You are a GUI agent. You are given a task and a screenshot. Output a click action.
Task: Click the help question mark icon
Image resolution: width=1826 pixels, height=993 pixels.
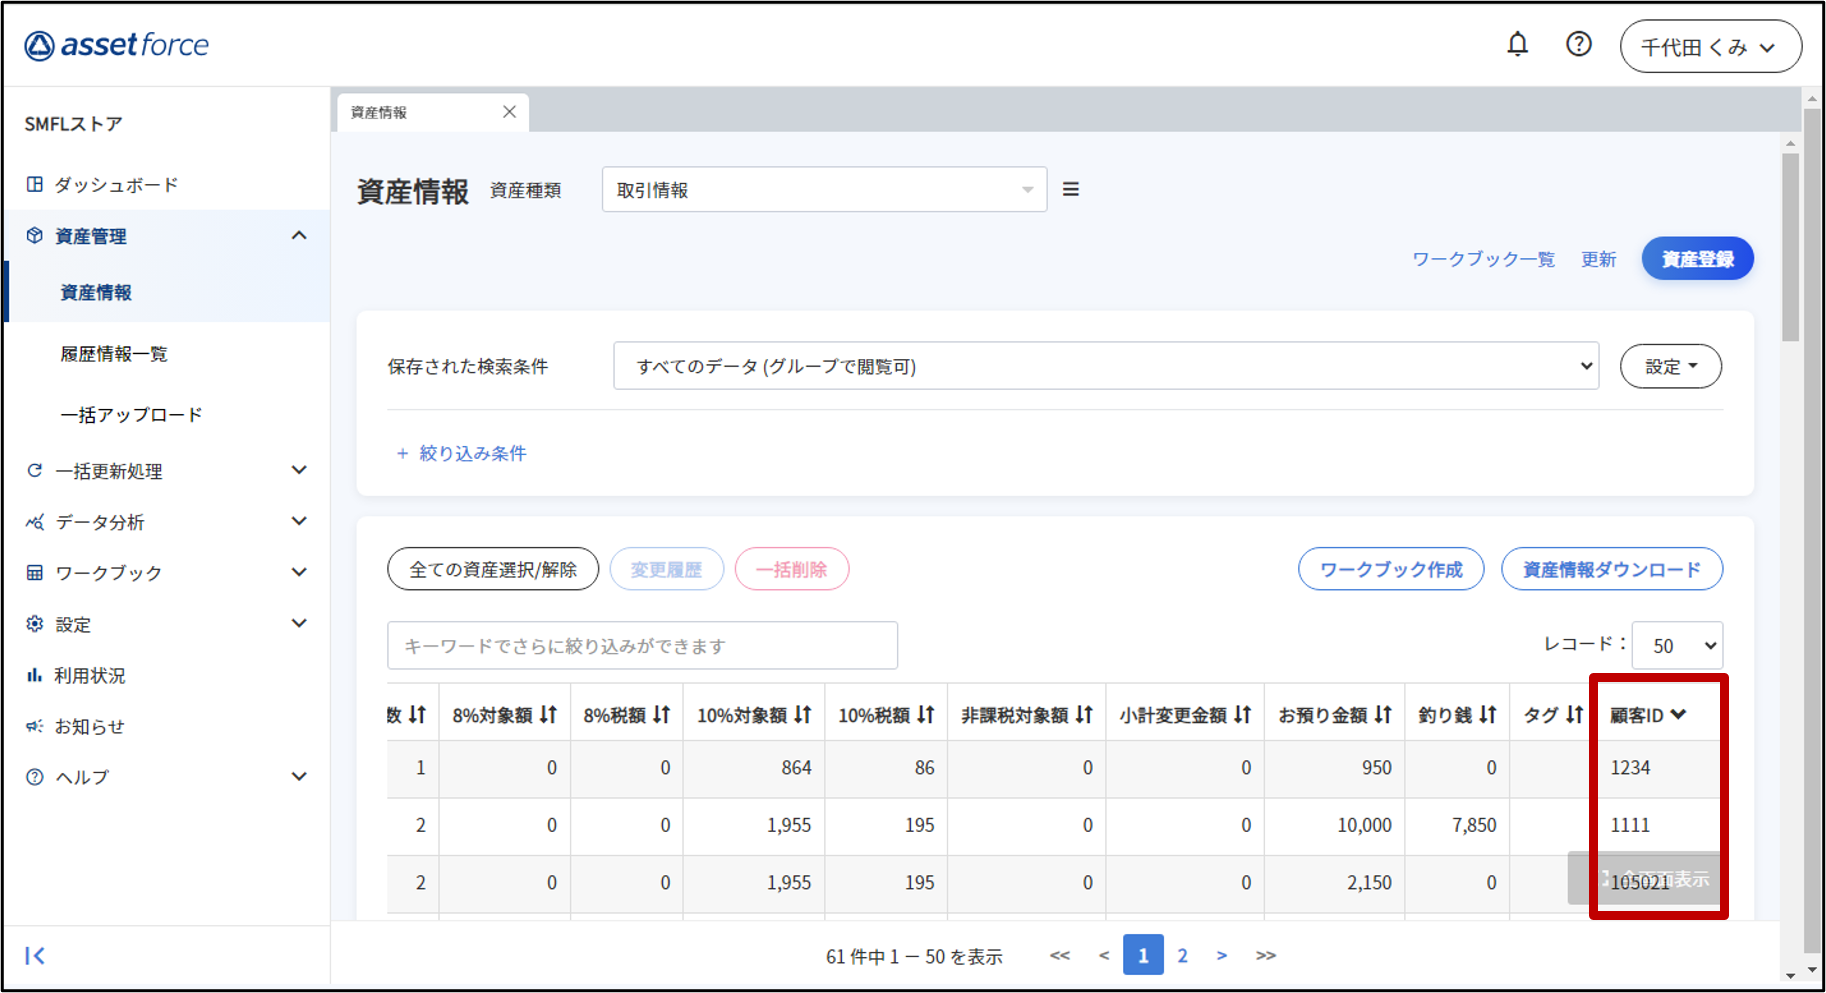1578,45
